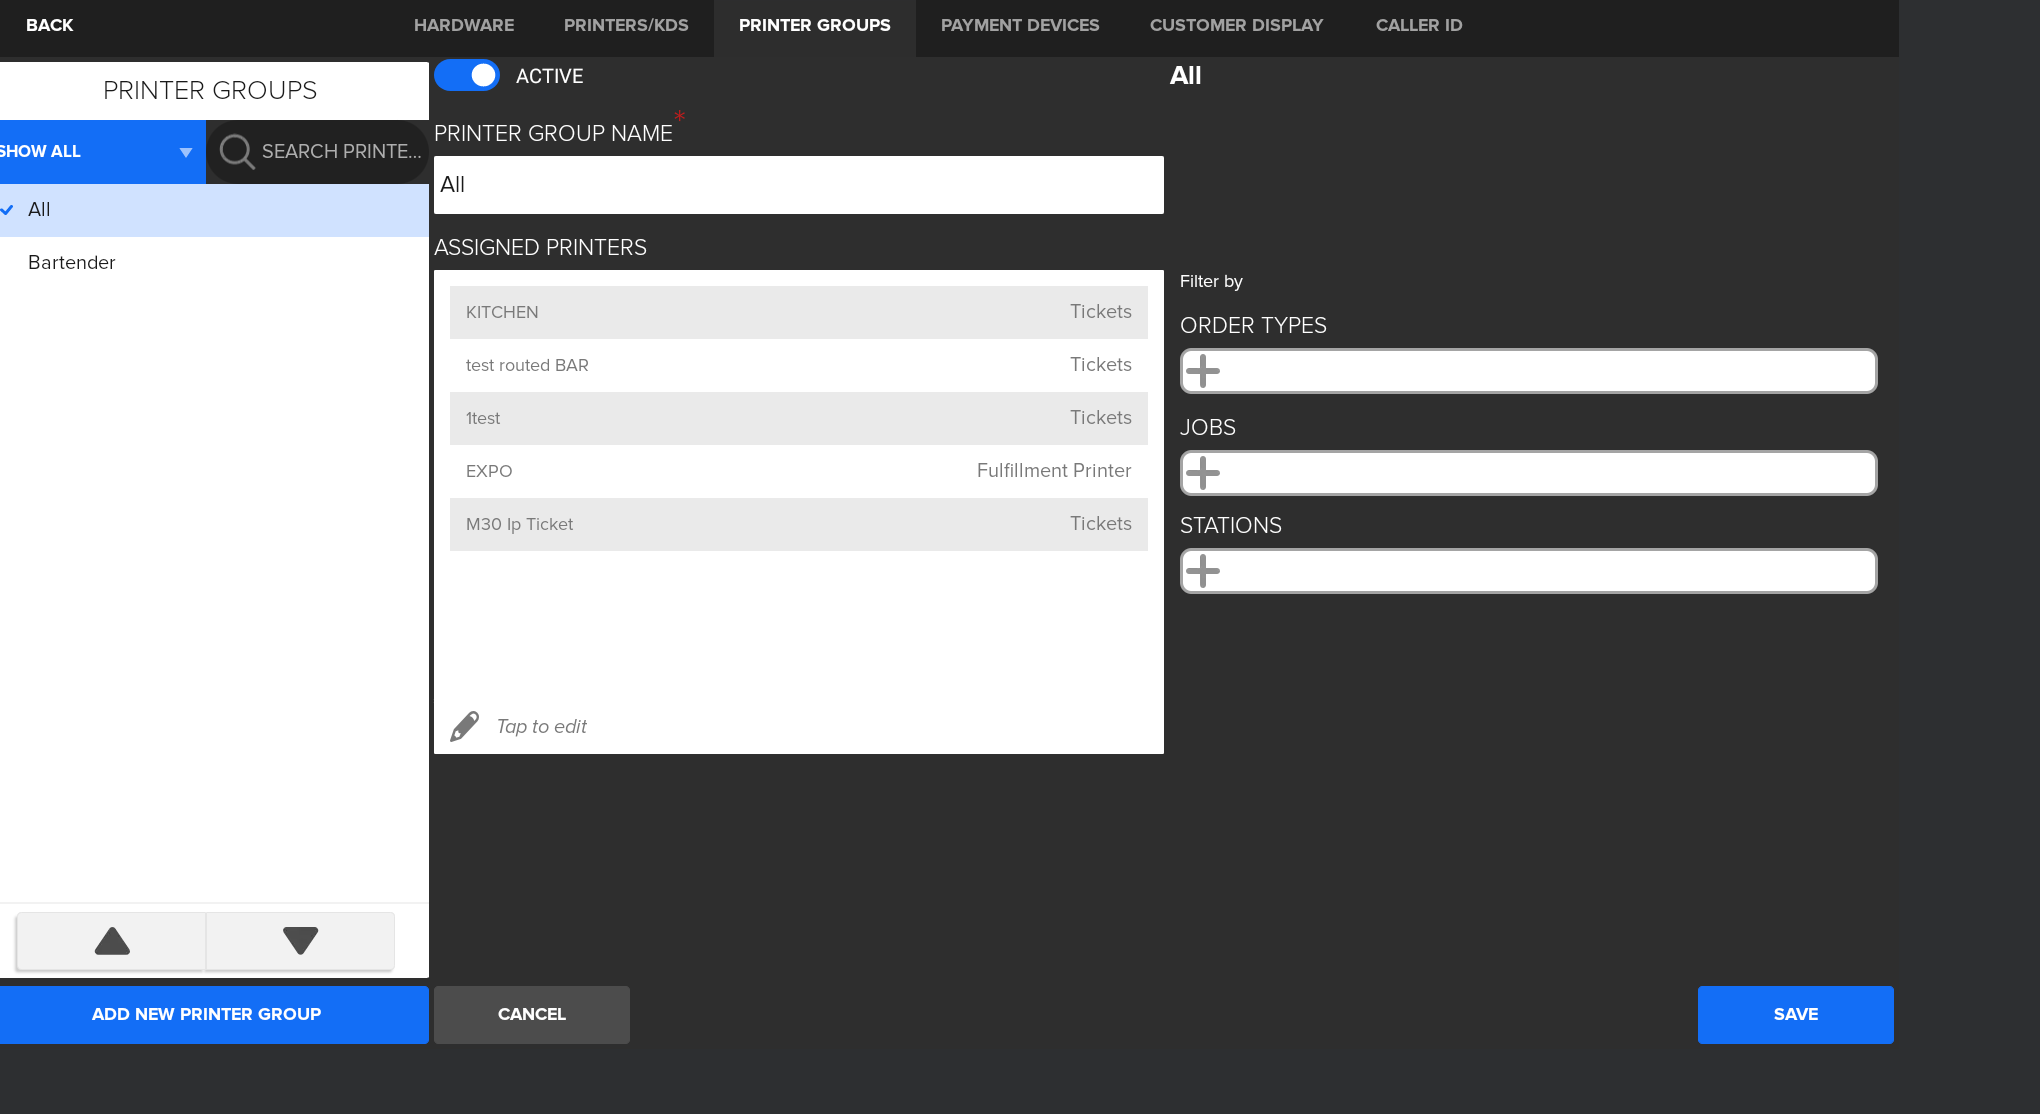This screenshot has height=1114, width=2040.
Task: Open the SHOW ALL dropdown
Action: pos(102,152)
